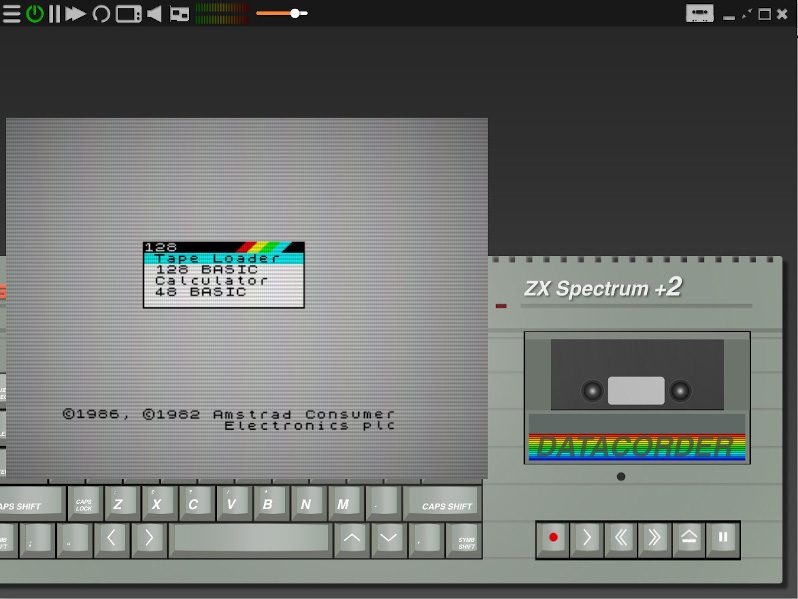Click the left-hand CAPS SHIFT key
The image size is (798, 599).
[x=32, y=503]
